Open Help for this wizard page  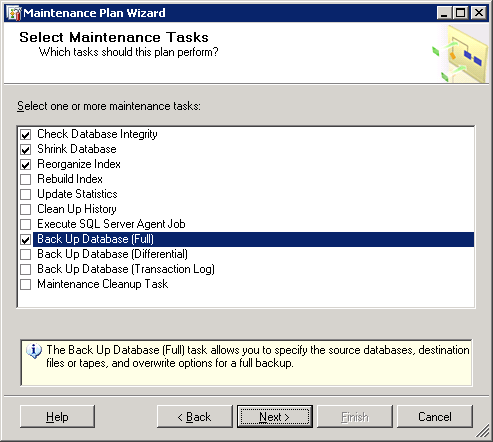[57, 417]
